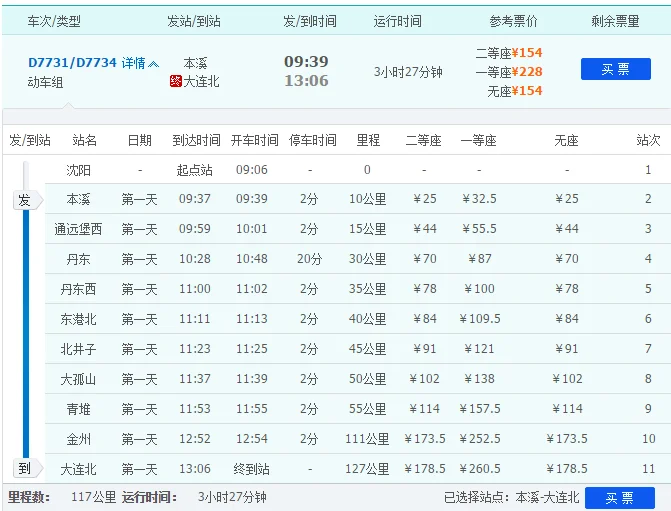Click stop duration 20分 in 丹东 row
The image size is (671, 511).
(x=309, y=259)
